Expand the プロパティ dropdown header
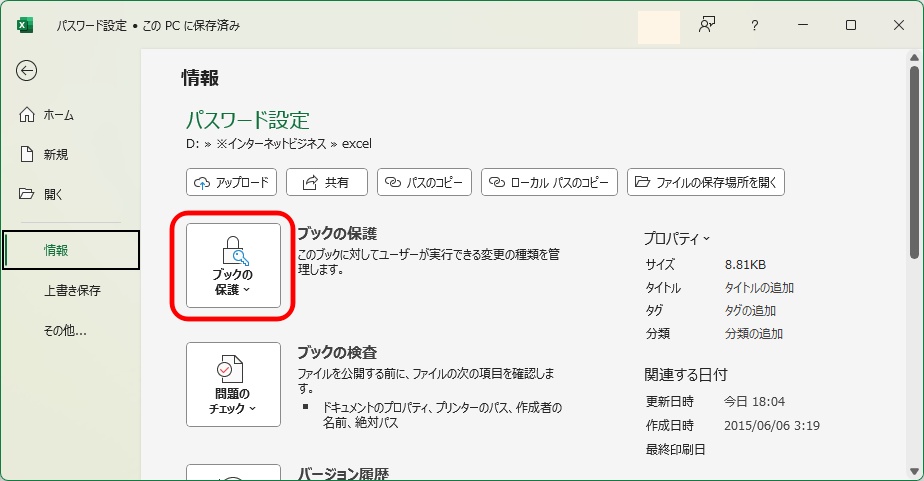The width and height of the screenshot is (924, 481). (x=677, y=238)
